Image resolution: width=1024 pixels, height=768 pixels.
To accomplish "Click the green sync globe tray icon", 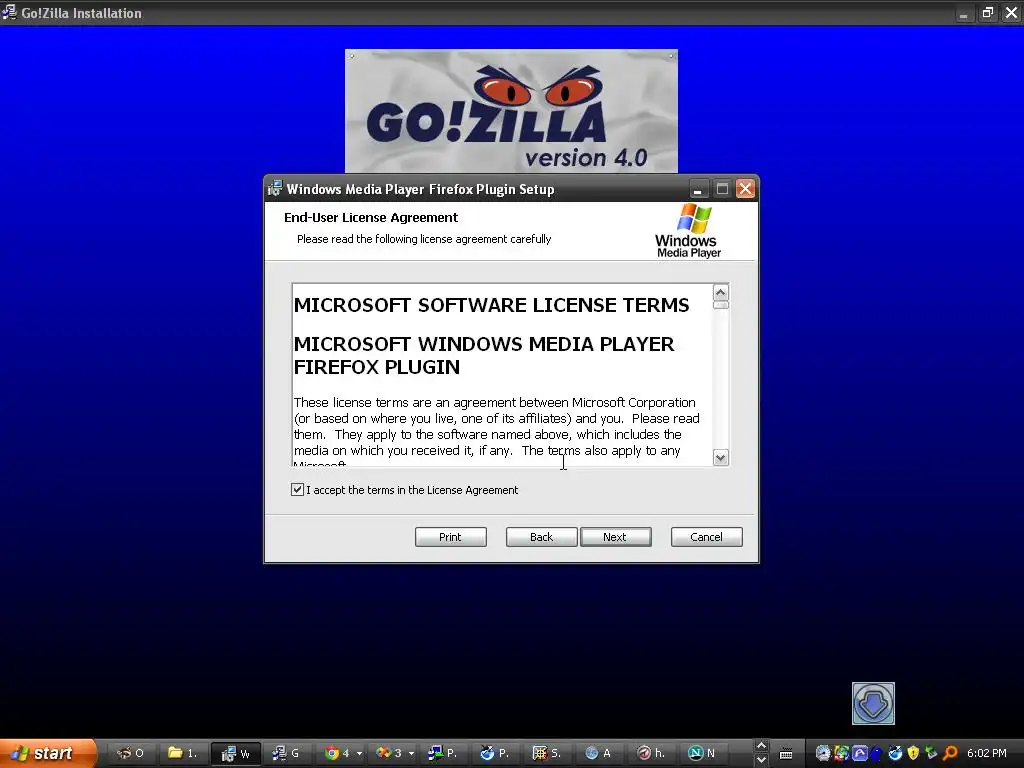I will [841, 753].
